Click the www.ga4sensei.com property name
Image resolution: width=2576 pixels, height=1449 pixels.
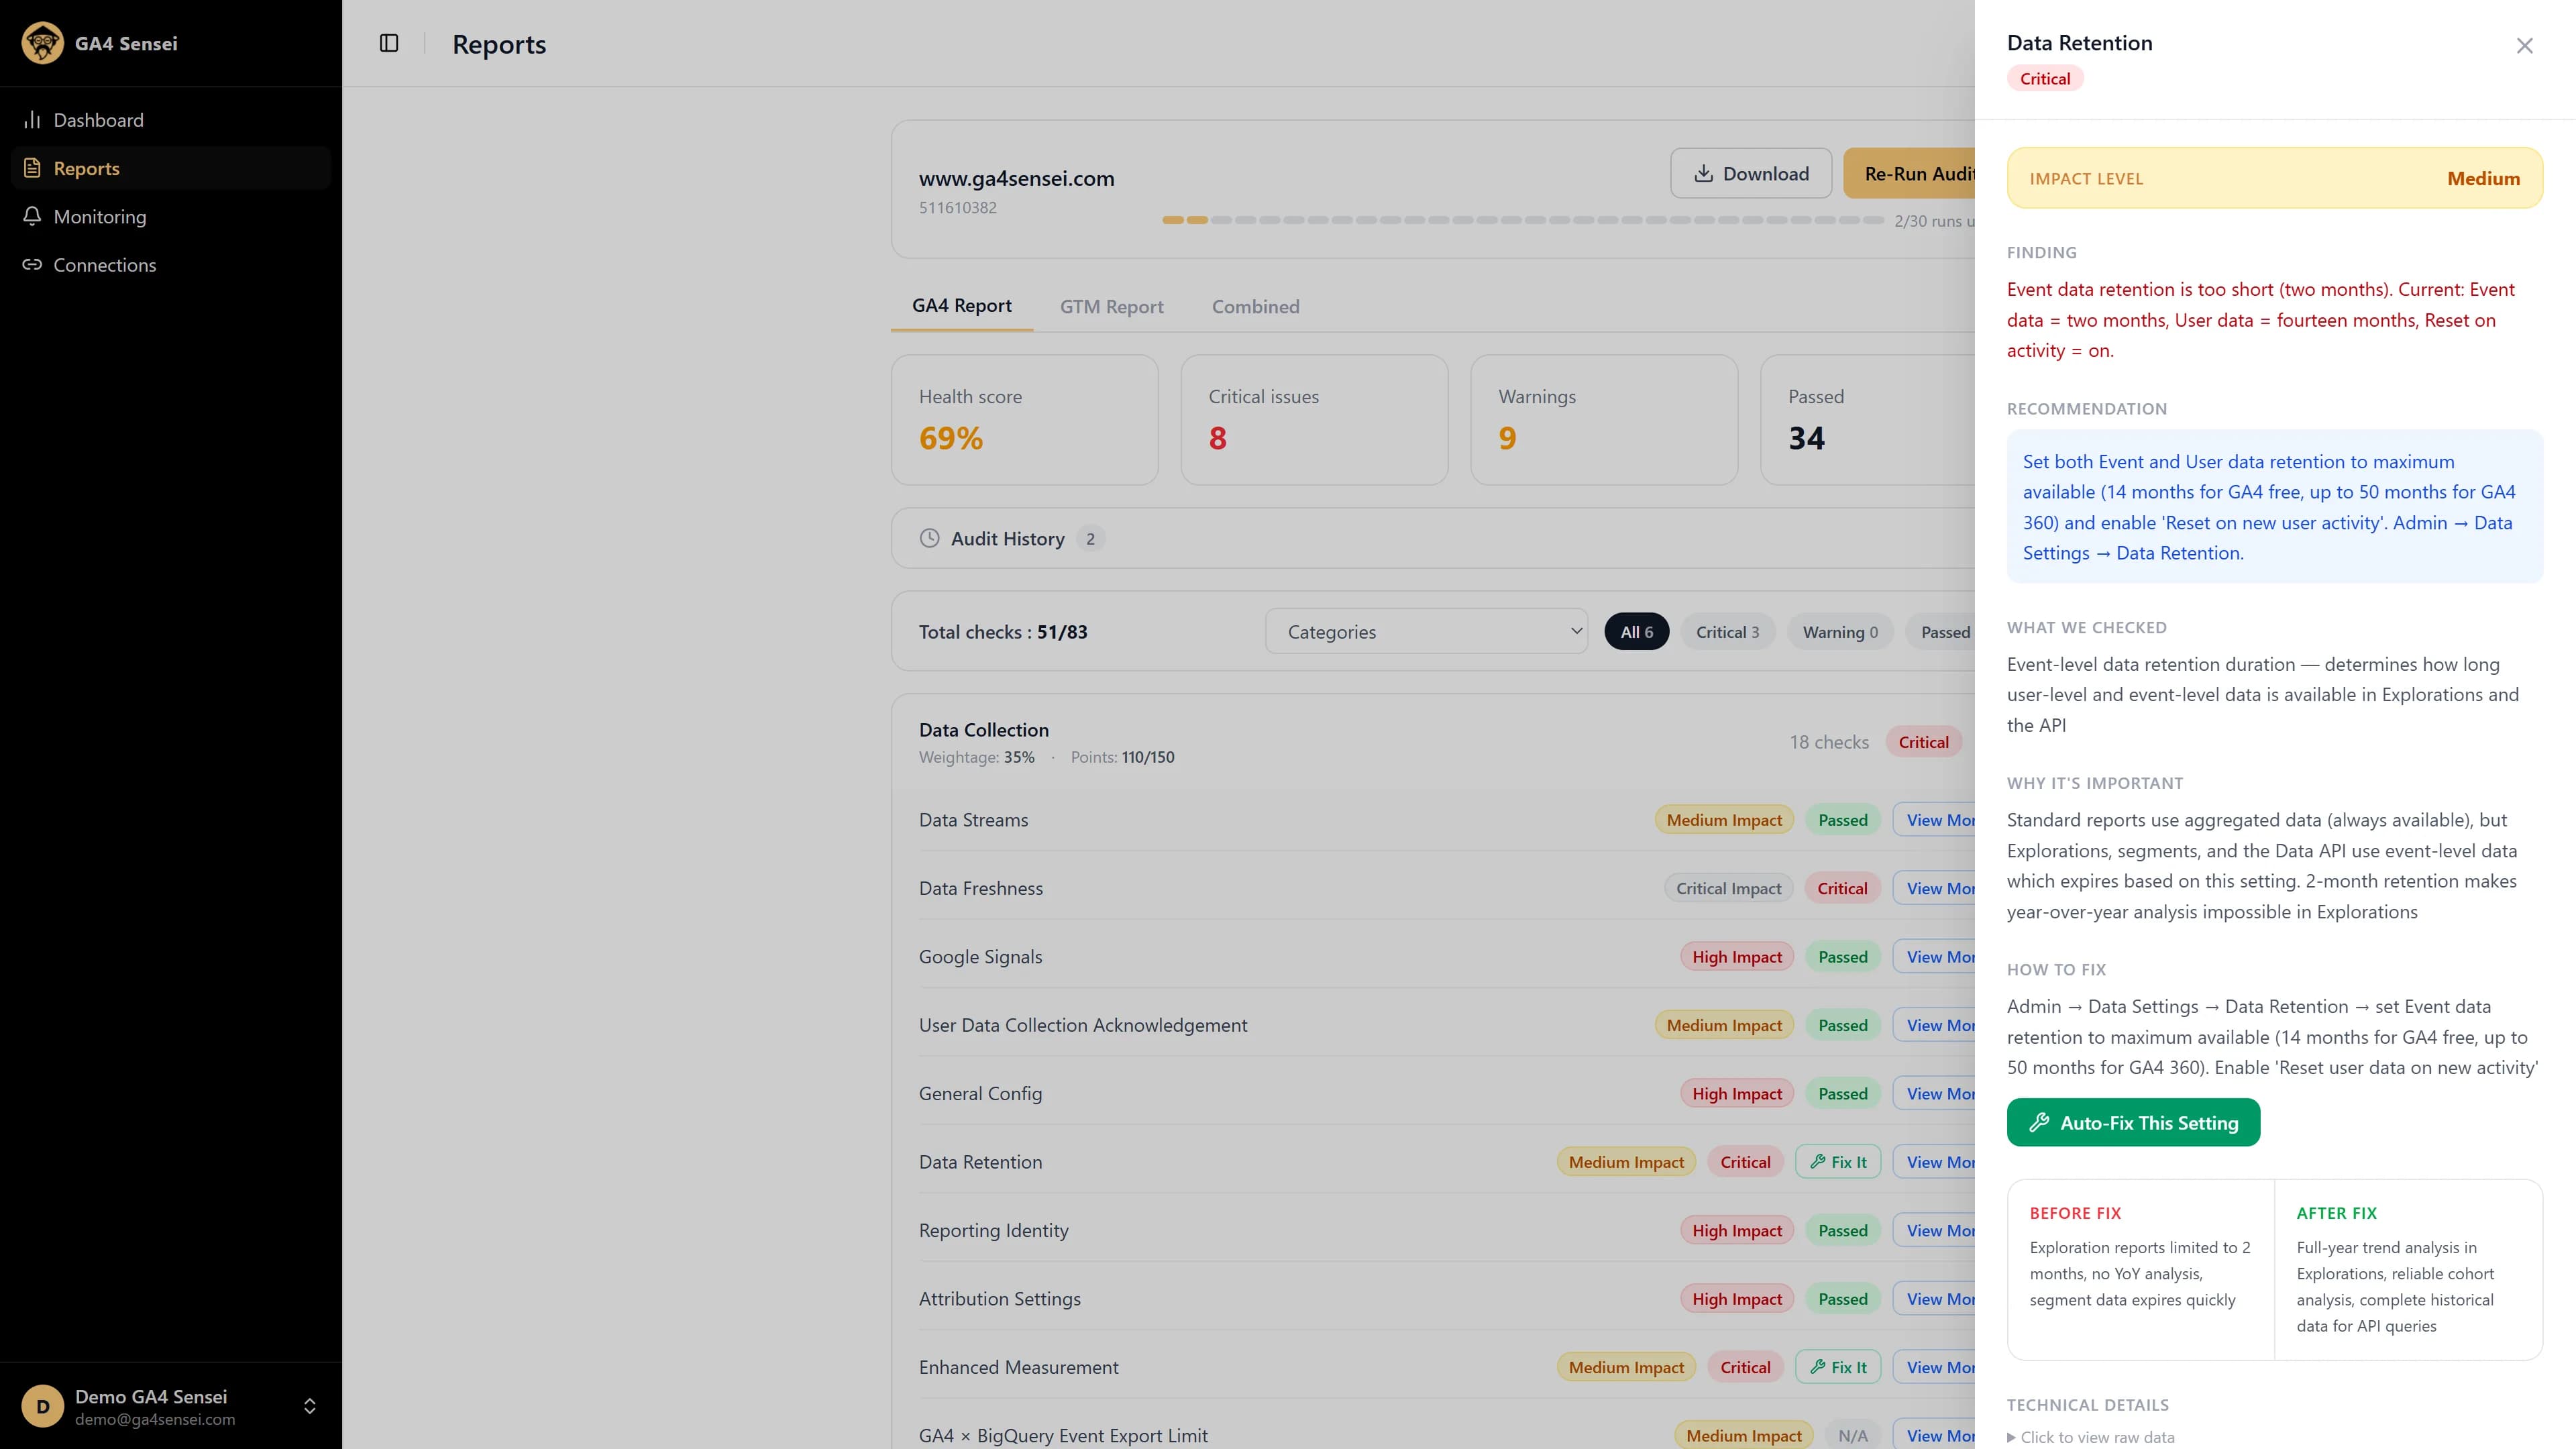coord(1016,178)
